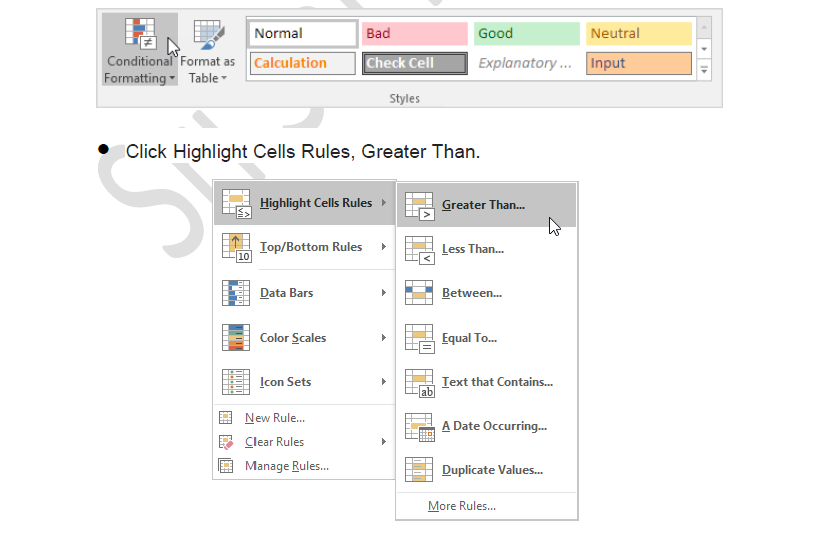826x540 pixels.
Task: Click the Conditional Formatting icon
Action: (140, 34)
